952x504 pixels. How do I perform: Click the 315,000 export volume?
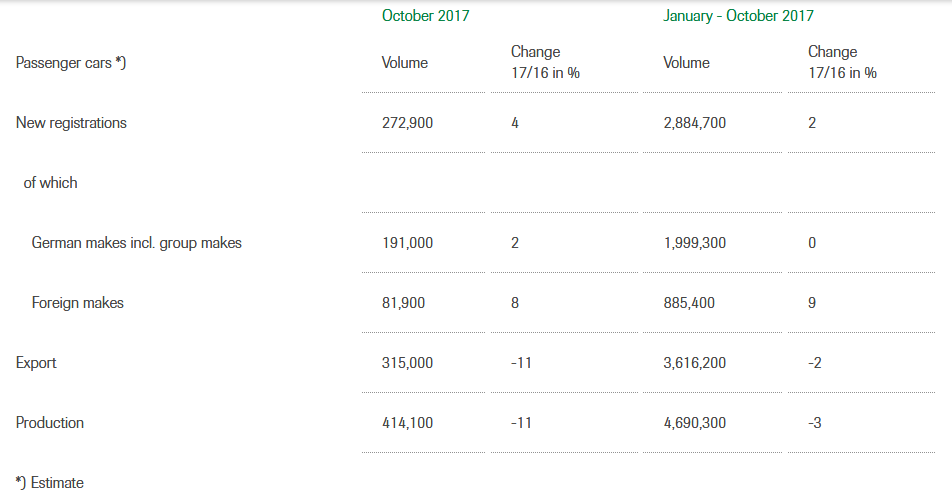(407, 363)
